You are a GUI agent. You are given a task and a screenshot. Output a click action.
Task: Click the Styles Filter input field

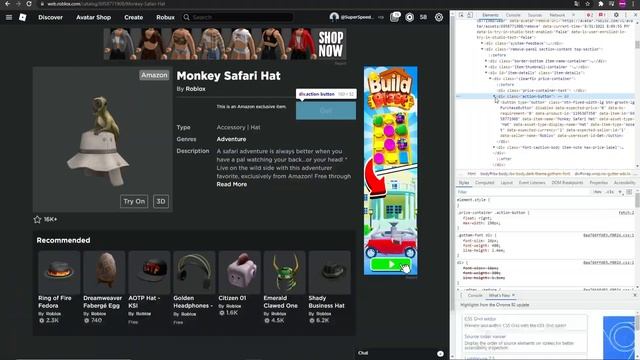(x=524, y=192)
